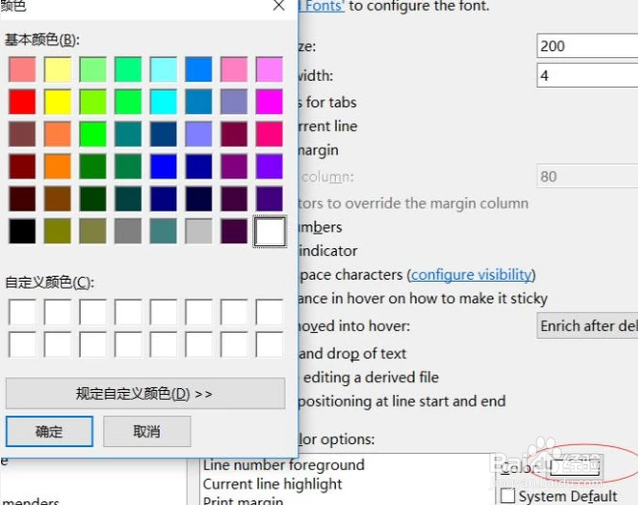
Task: Select the hot pink swatch in third row
Action: click(x=269, y=134)
